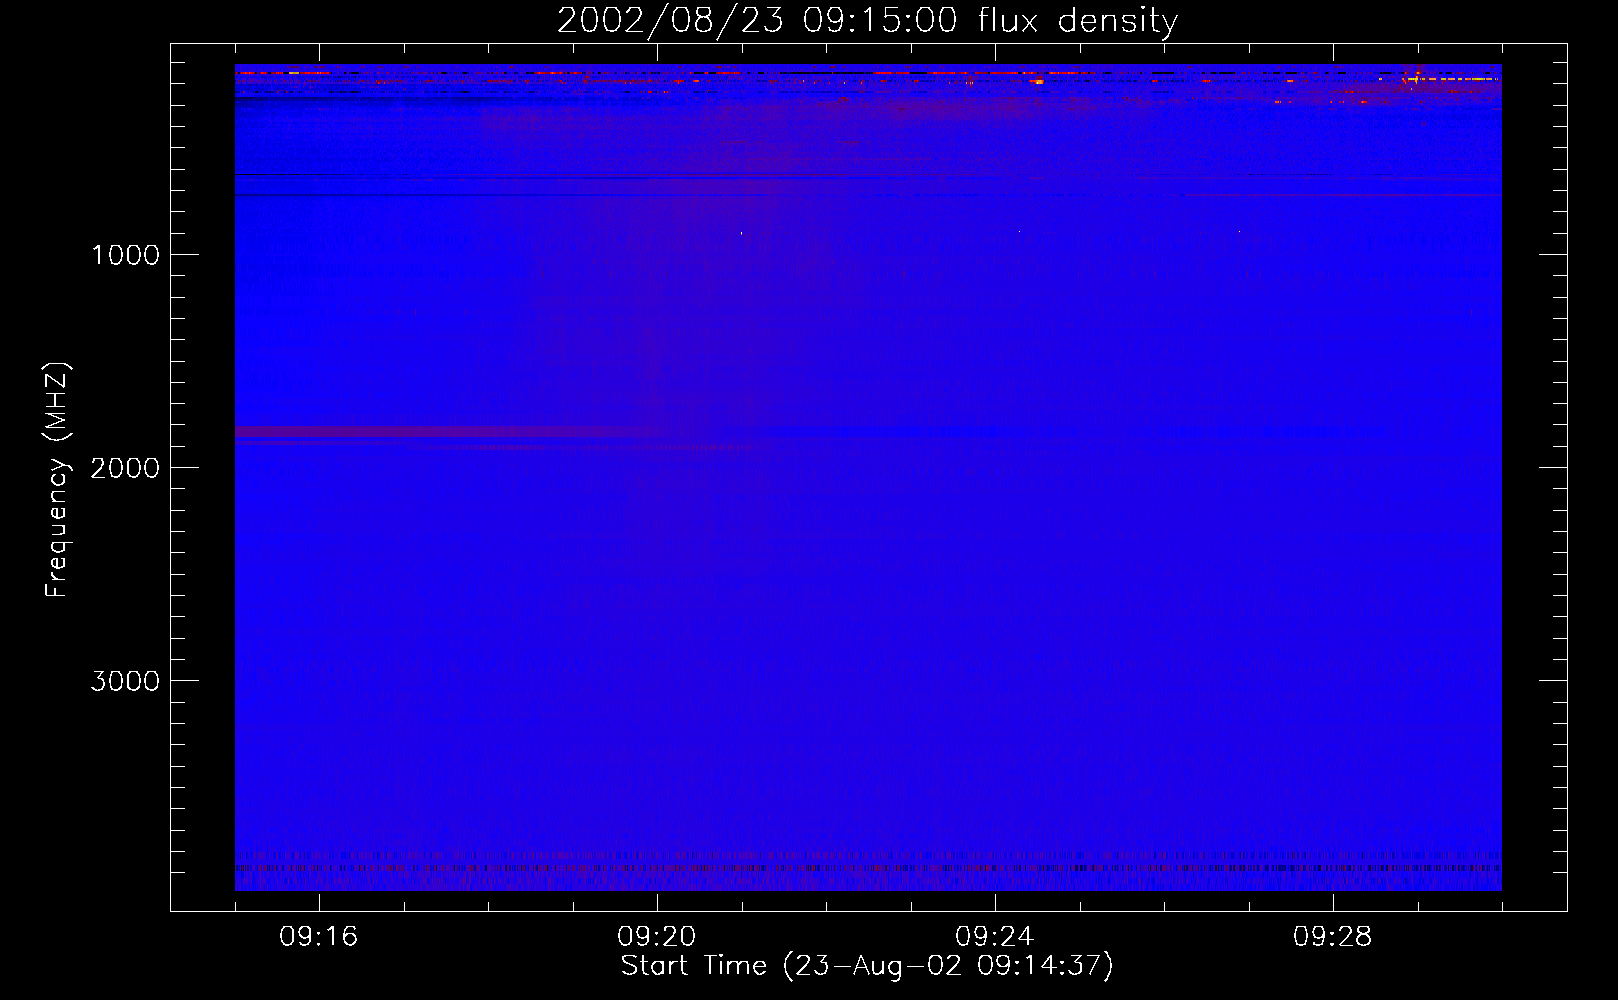Select the 'Frequency (MHZ)' axis label

click(57, 480)
